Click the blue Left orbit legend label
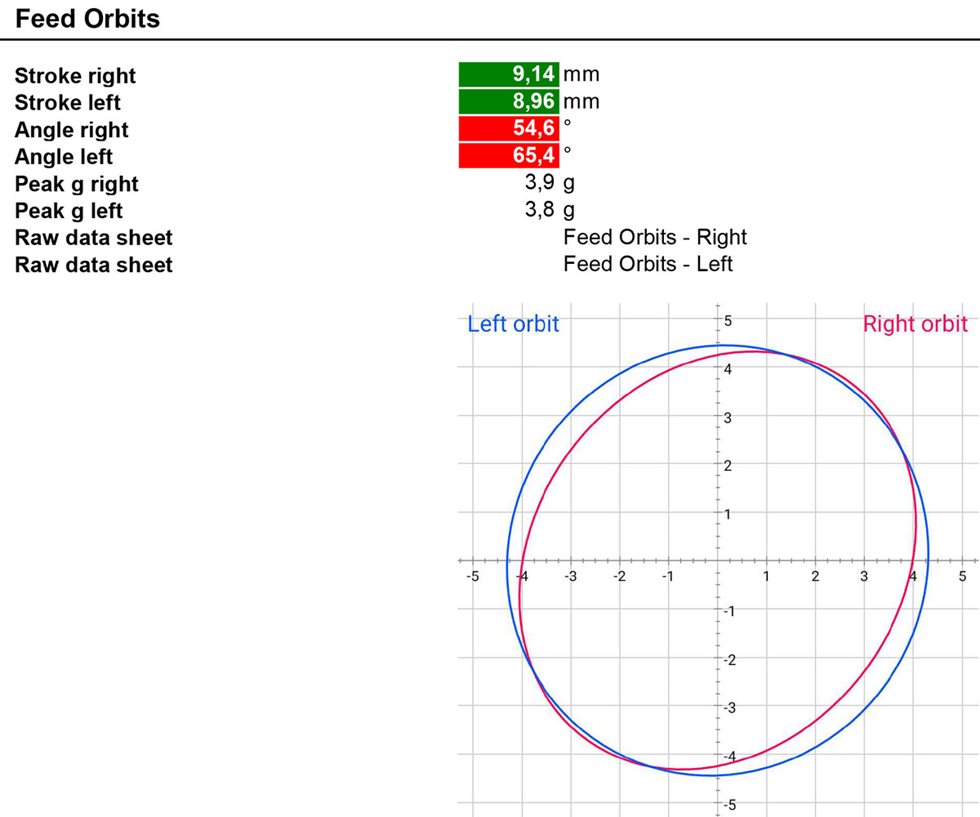This screenshot has height=817, width=980. pos(513,324)
